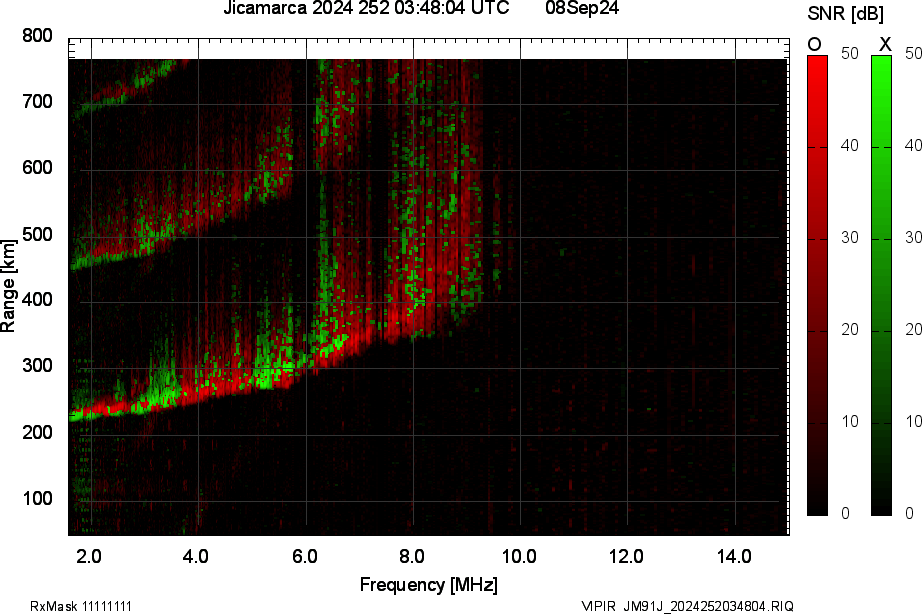Select the X label above green bar
This screenshot has width=922, height=614.
[884, 44]
